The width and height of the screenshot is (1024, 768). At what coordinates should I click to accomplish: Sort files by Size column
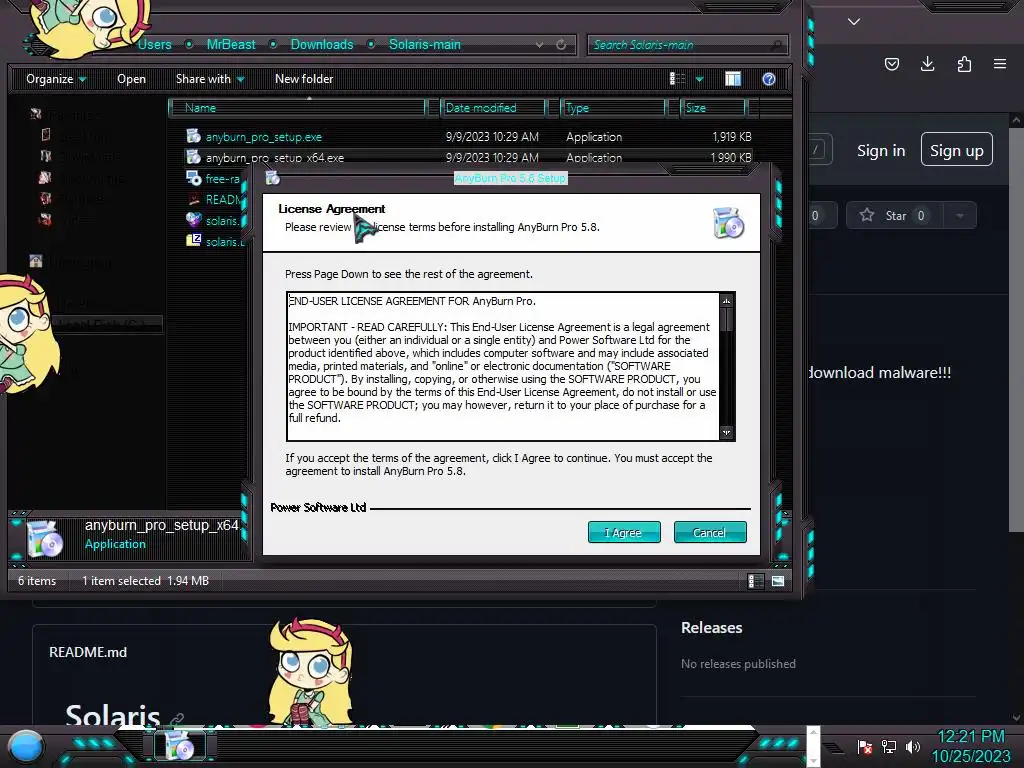coord(712,108)
